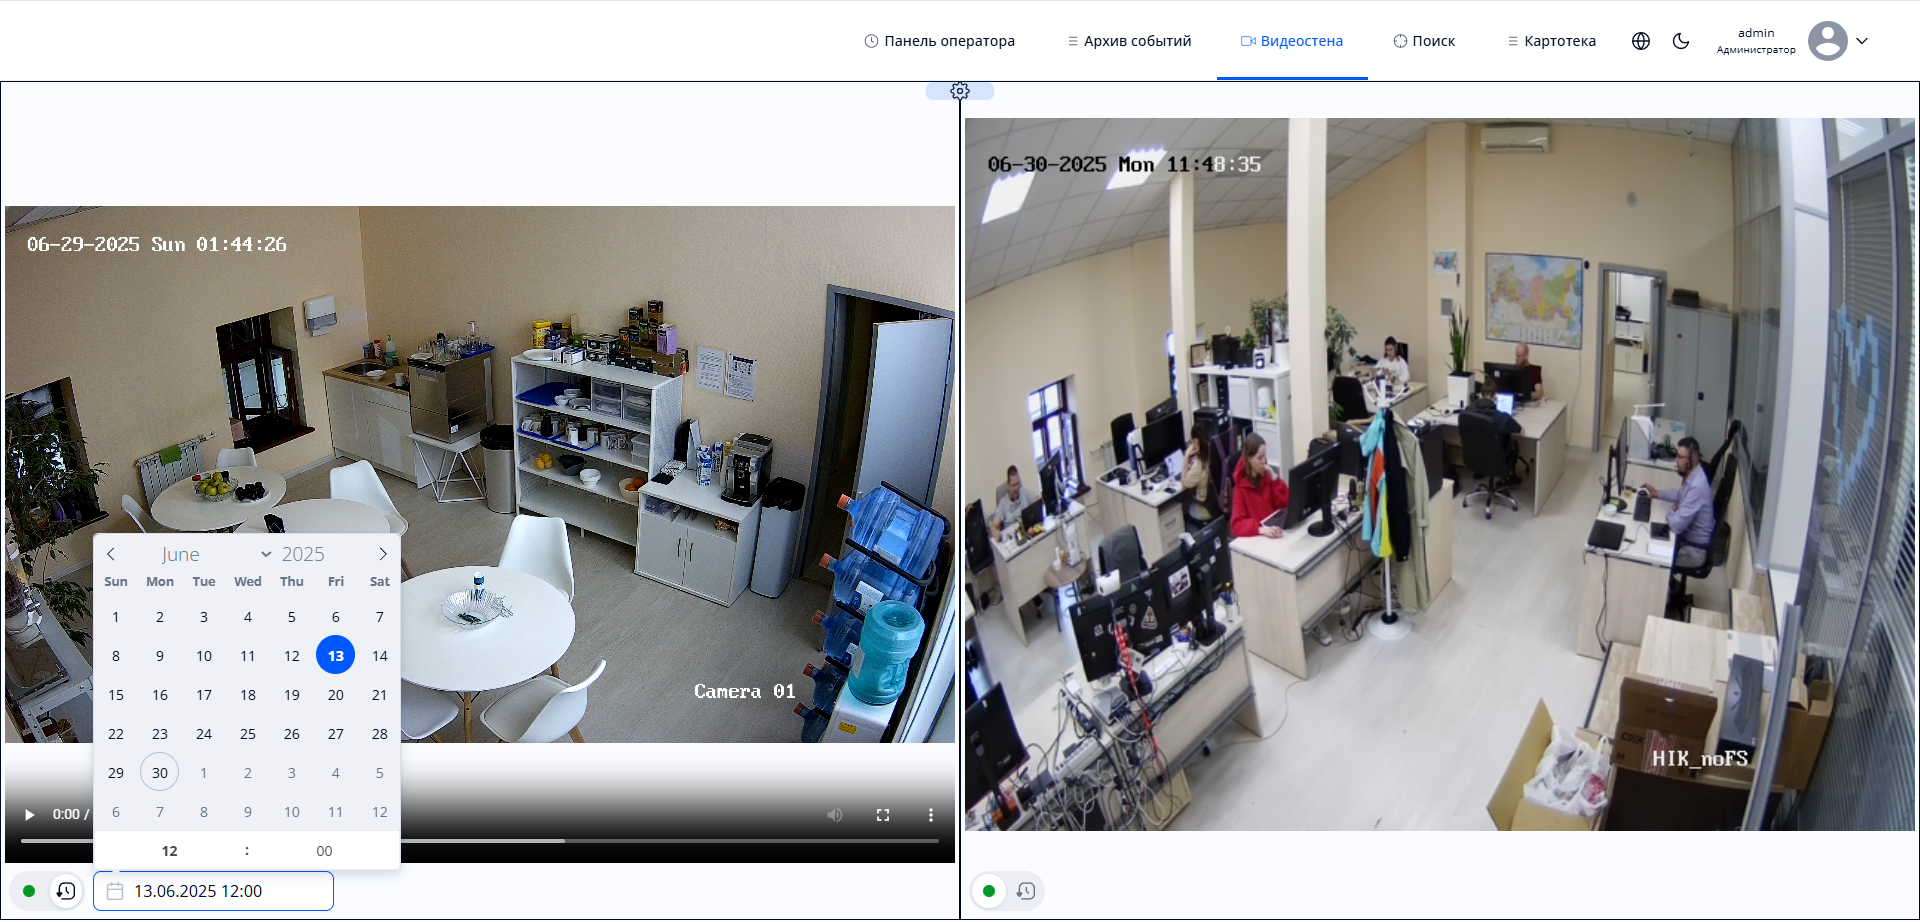Open archive playback for right camera
Image resolution: width=1920 pixels, height=922 pixels.
[1025, 891]
